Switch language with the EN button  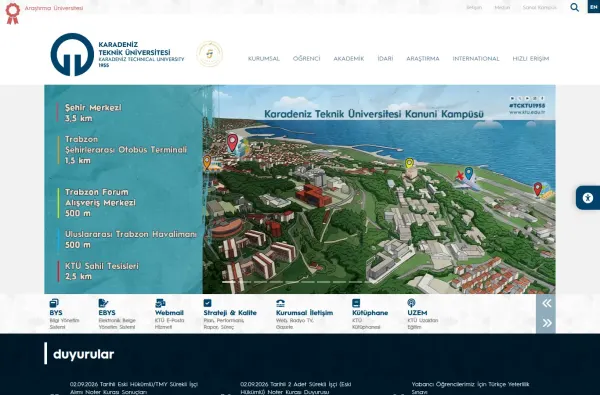(593, 7)
